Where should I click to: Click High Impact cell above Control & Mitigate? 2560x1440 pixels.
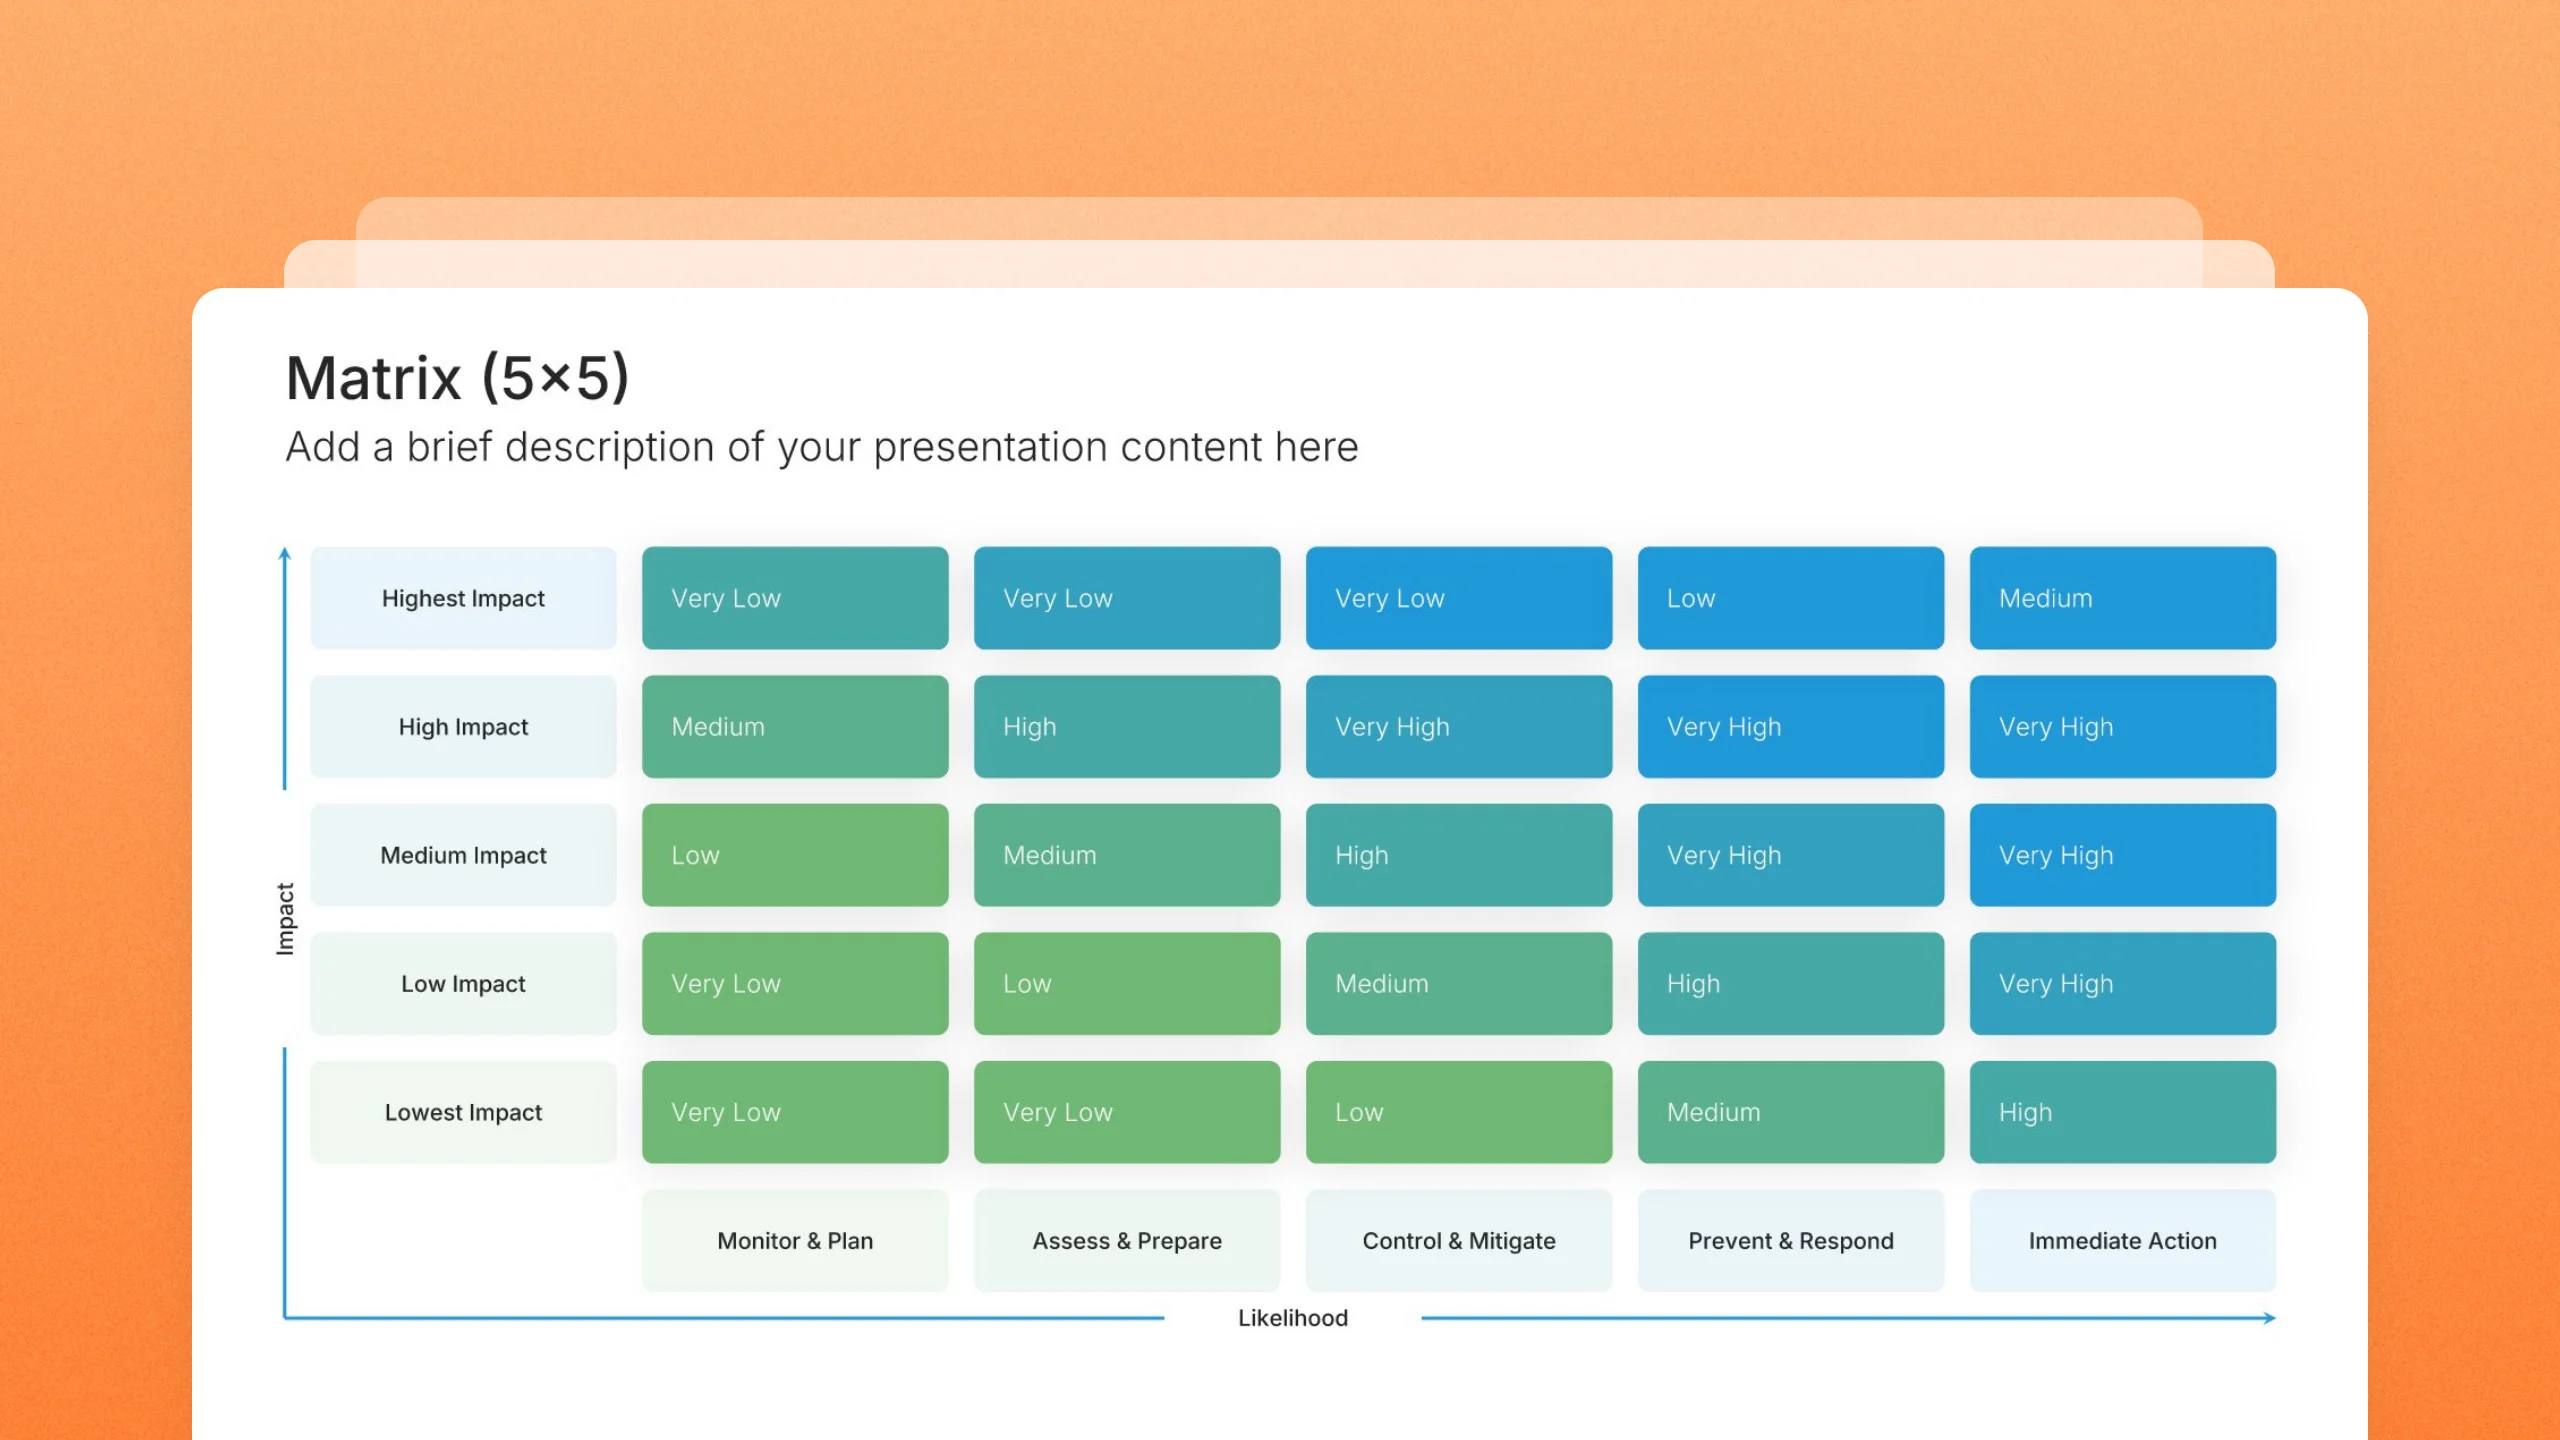1459,727
